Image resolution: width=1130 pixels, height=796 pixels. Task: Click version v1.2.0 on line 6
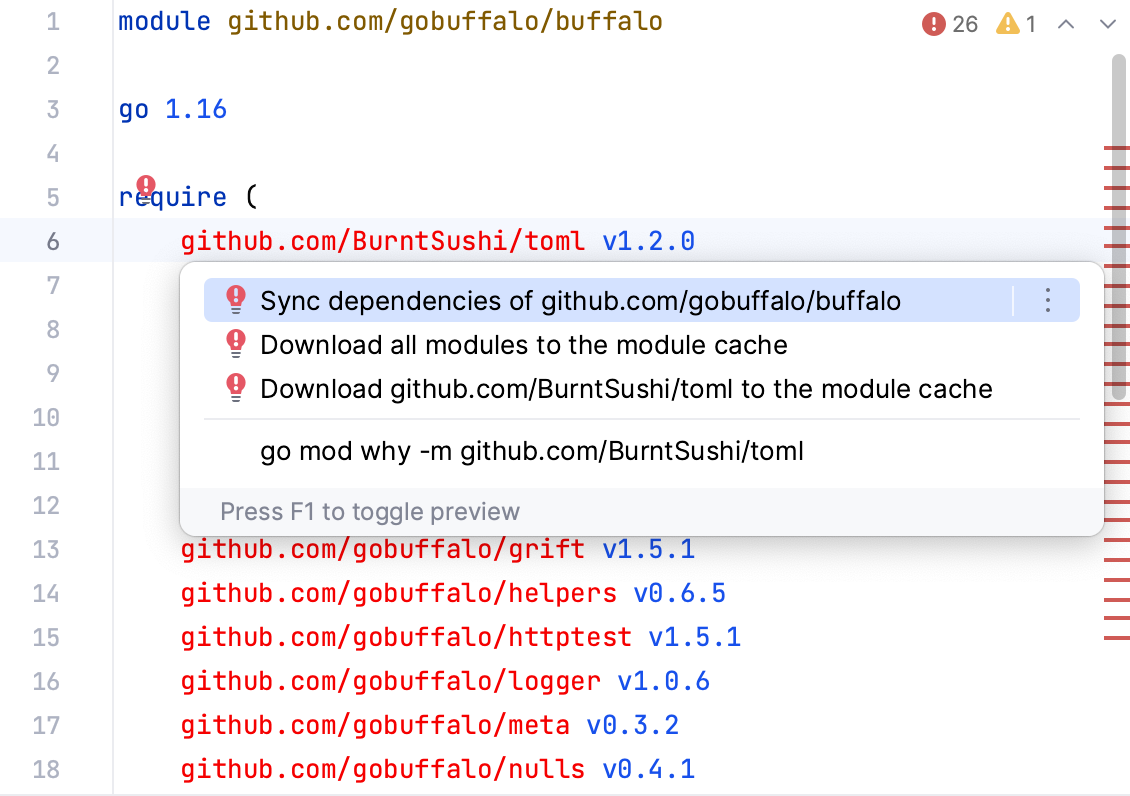click(x=648, y=241)
